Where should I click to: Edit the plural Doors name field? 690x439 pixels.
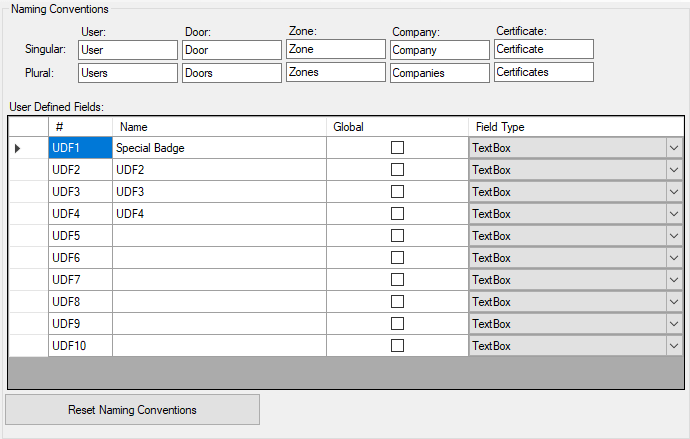(x=232, y=73)
